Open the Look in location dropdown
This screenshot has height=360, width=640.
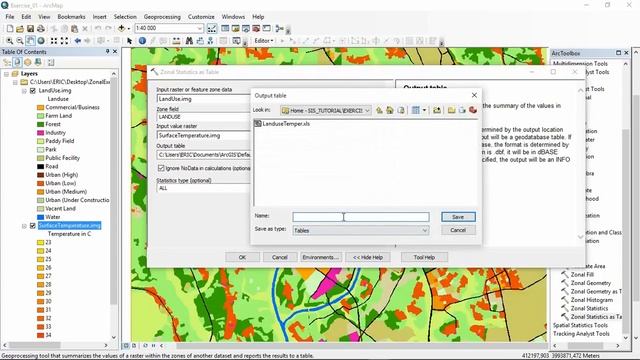[367, 111]
